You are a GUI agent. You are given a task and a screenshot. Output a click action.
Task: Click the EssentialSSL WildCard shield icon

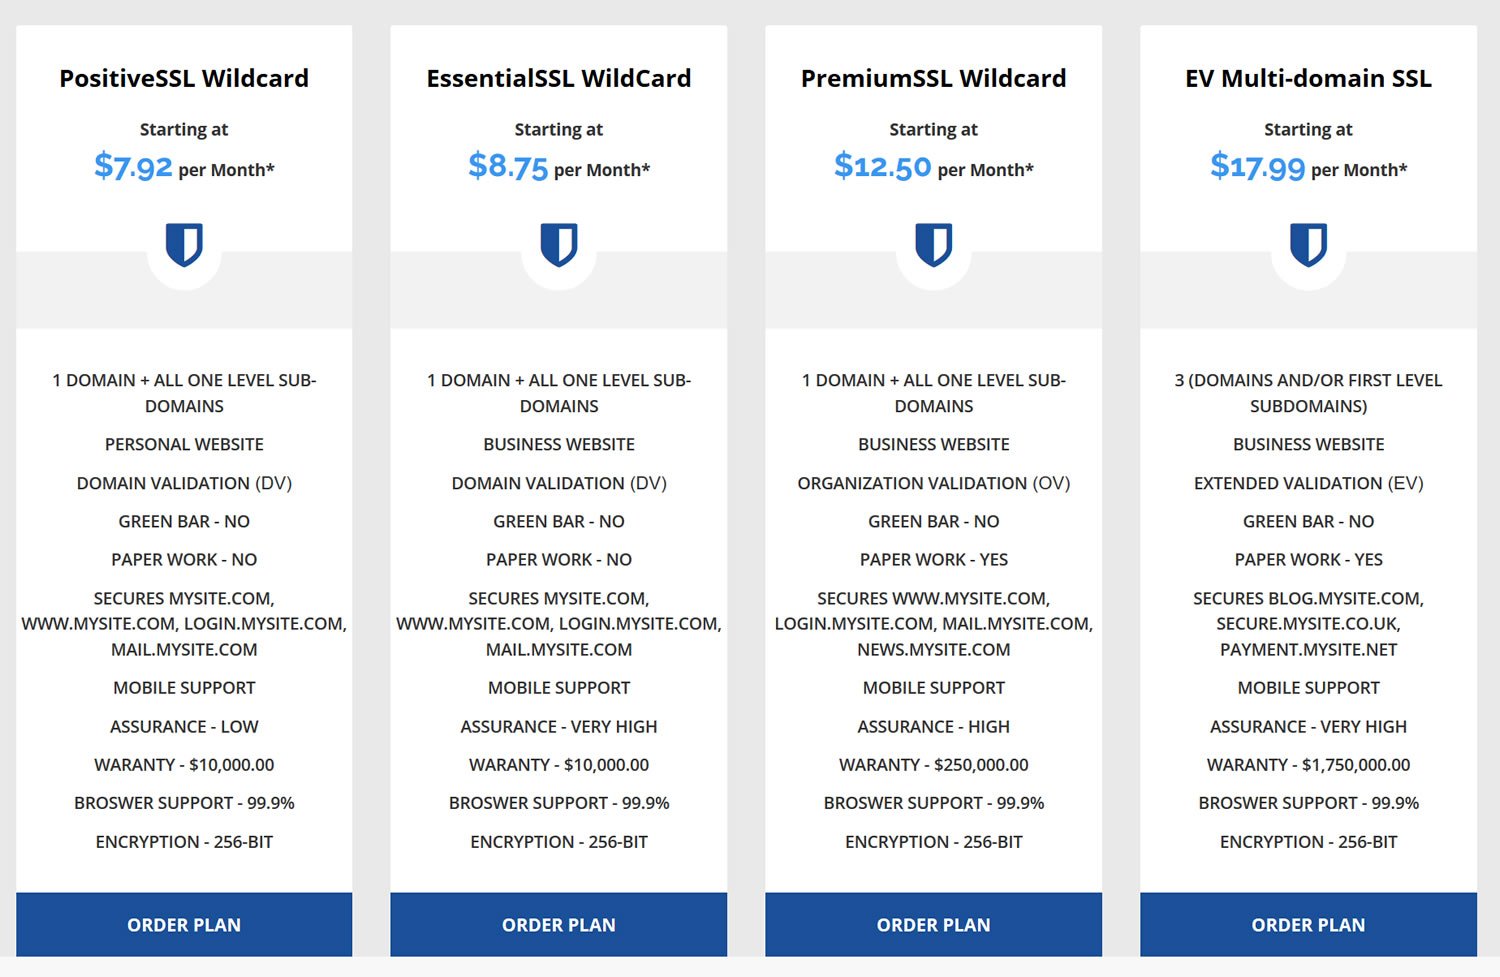559,245
